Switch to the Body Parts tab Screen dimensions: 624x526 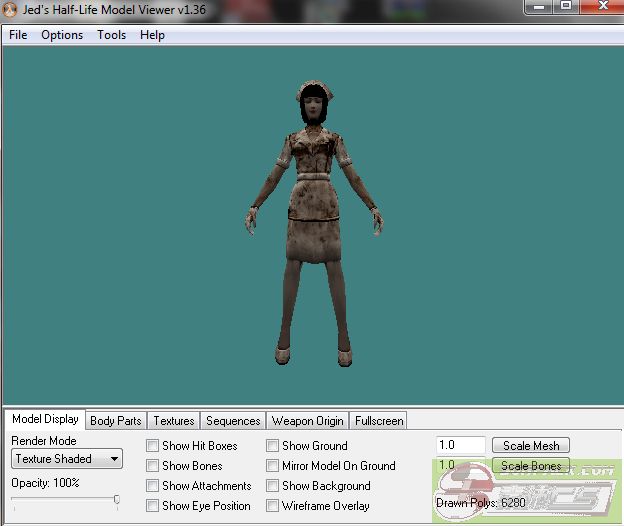[116, 421]
